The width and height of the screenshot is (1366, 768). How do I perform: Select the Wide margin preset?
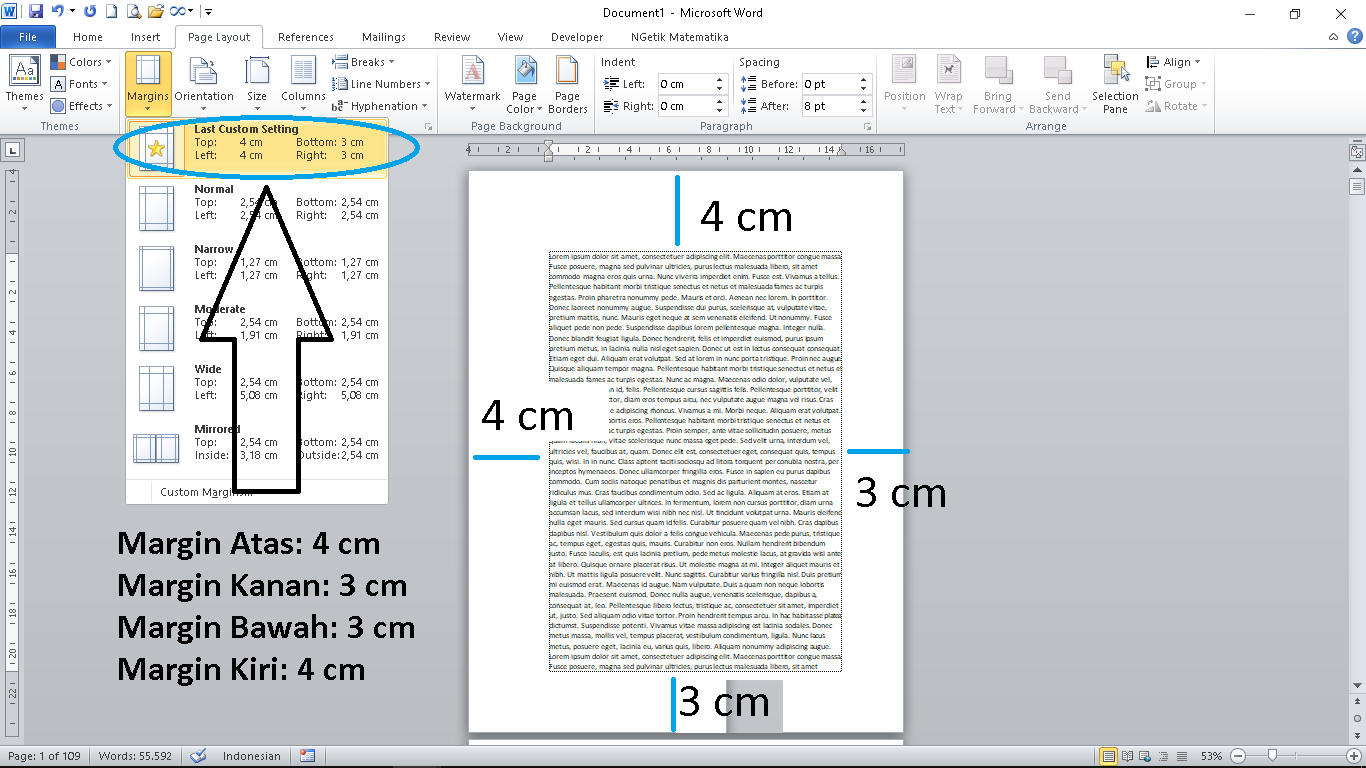257,389
